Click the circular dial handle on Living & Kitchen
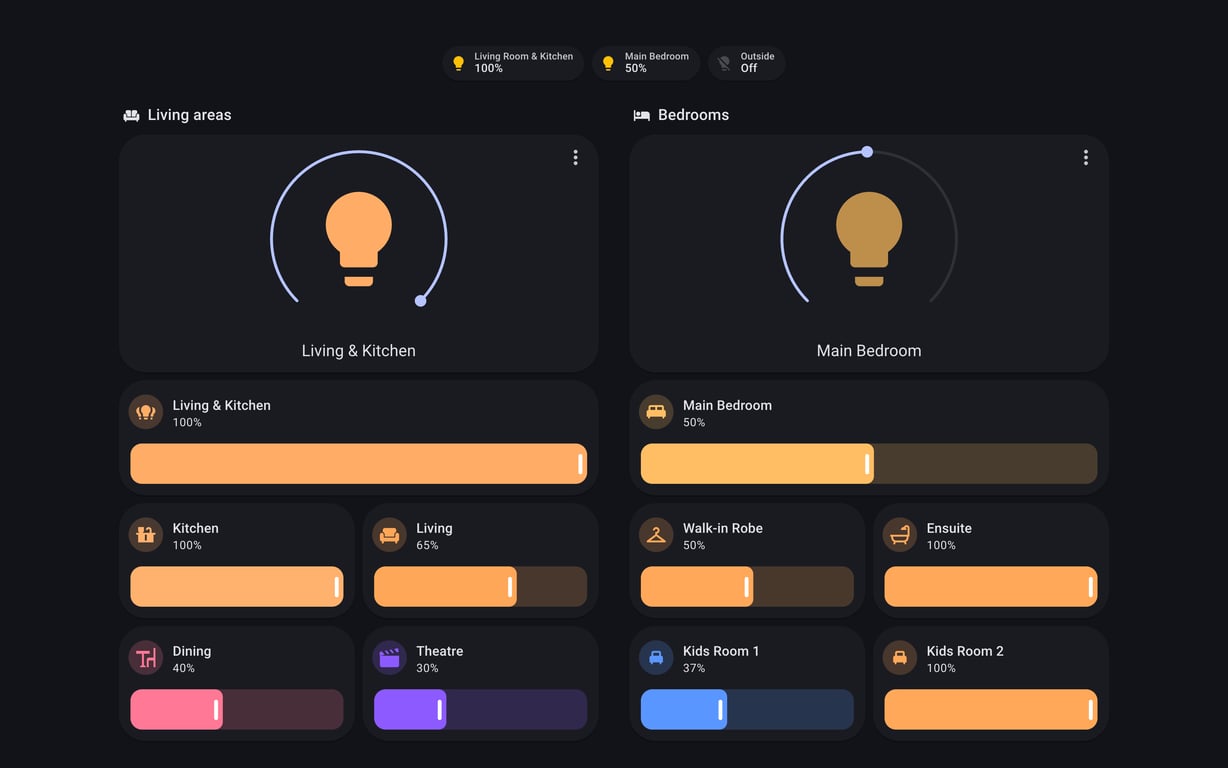This screenshot has width=1228, height=768. coord(421,301)
